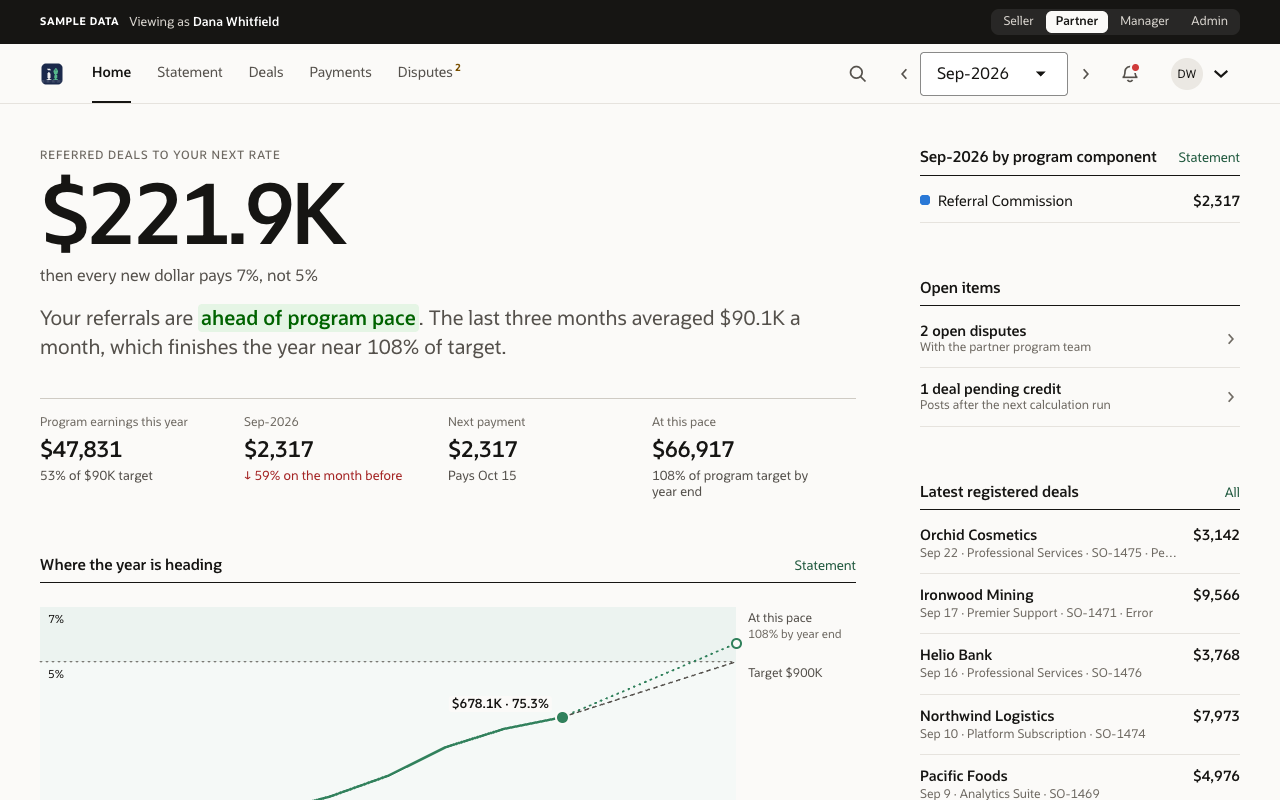
Task: Click the Referral Commission blue swatch
Action: pyautogui.click(x=925, y=200)
